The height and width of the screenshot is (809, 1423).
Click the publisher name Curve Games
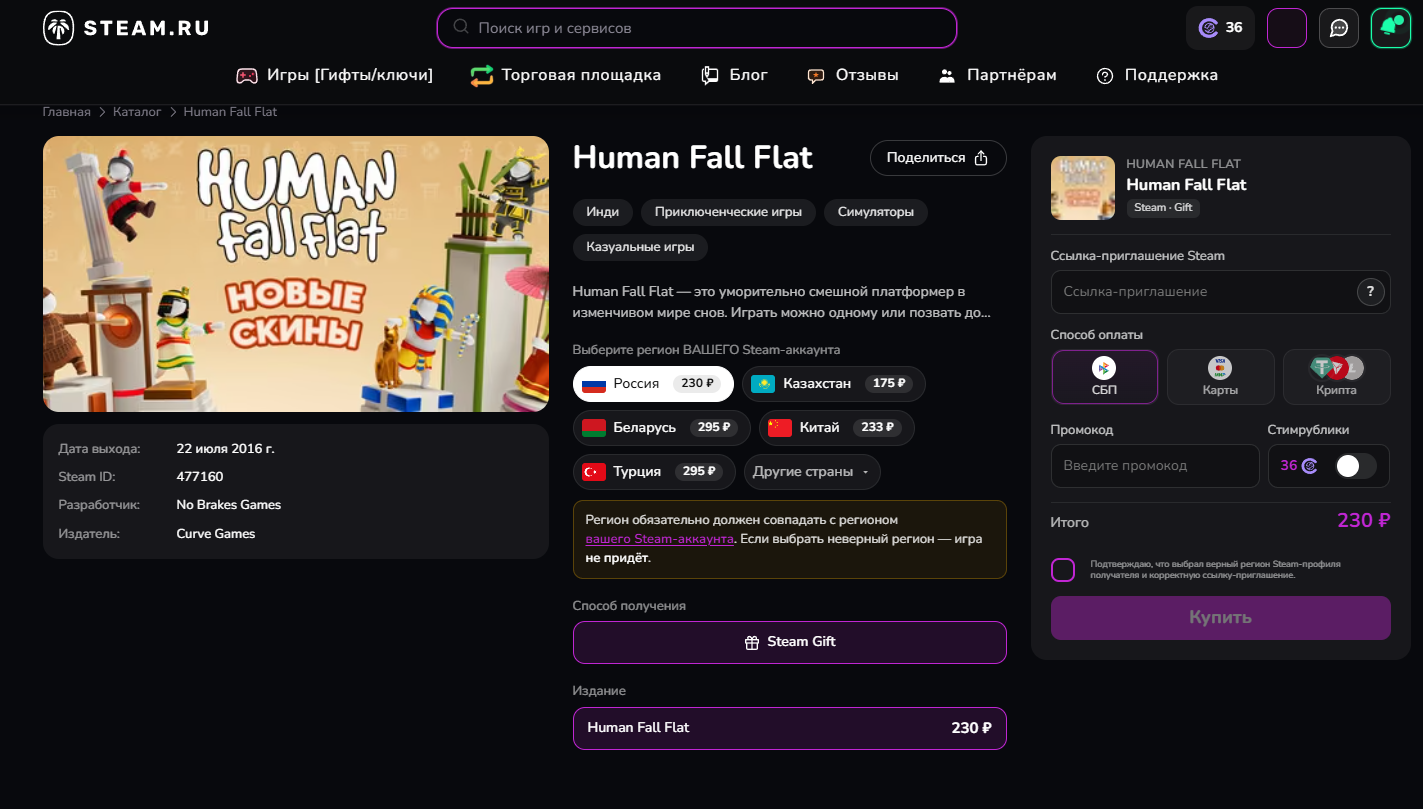pos(216,534)
